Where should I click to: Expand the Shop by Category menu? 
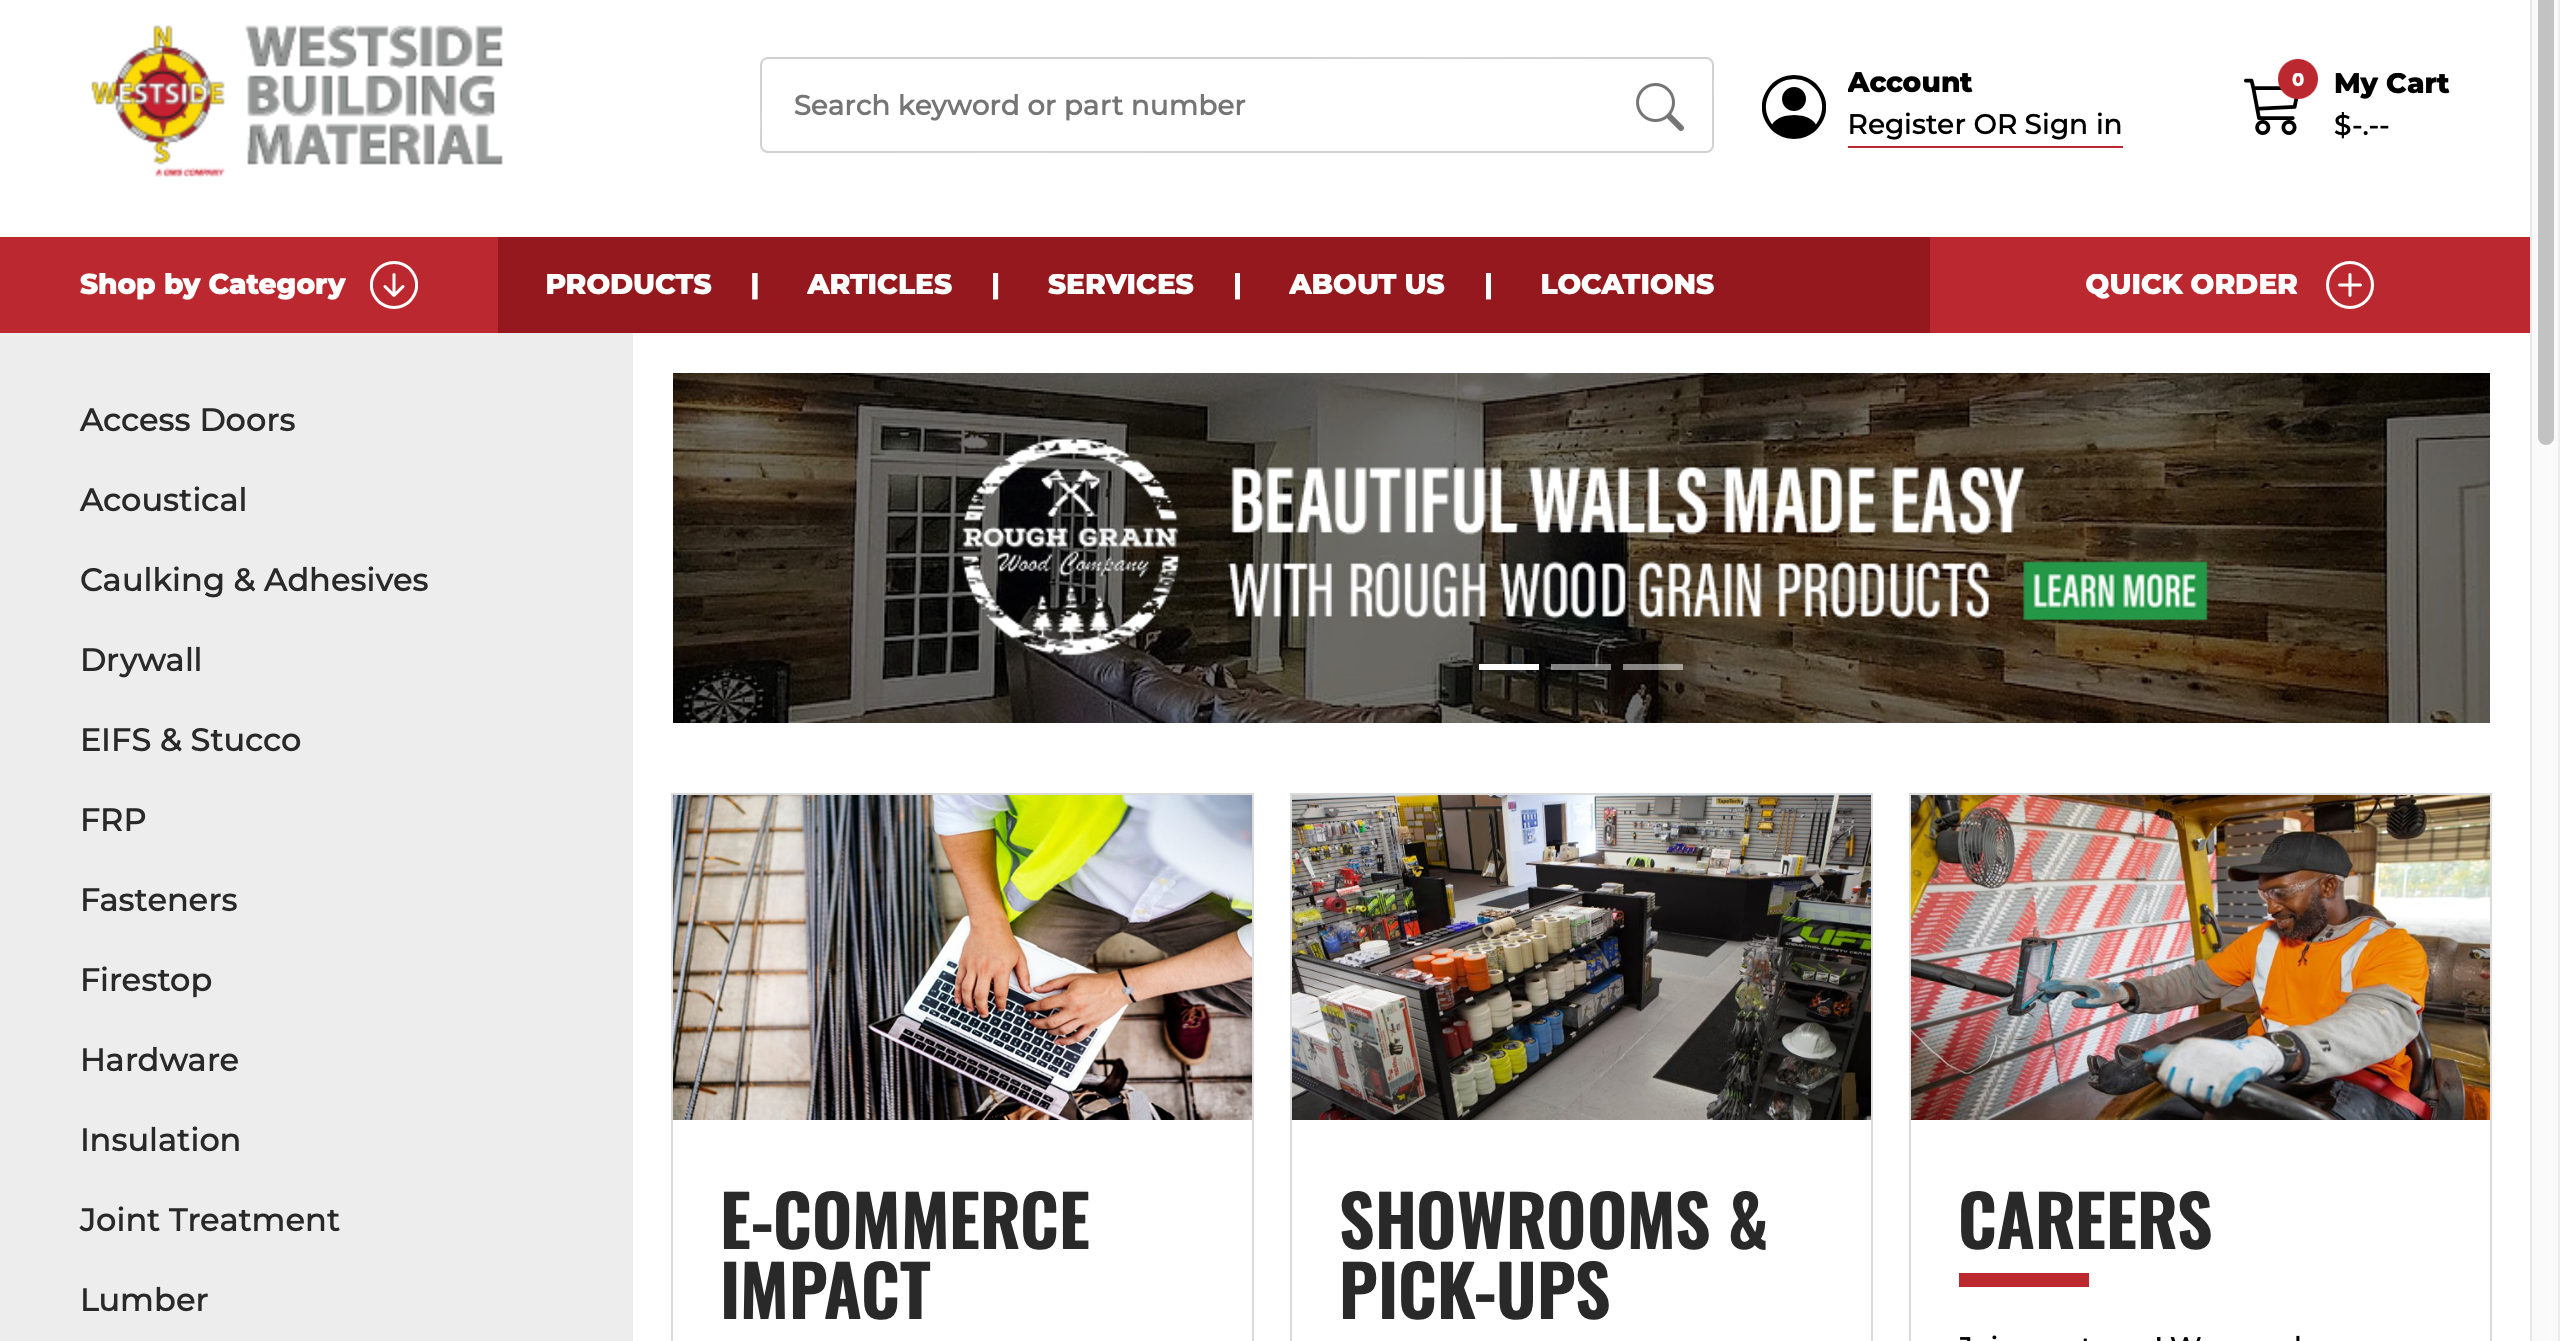249,285
